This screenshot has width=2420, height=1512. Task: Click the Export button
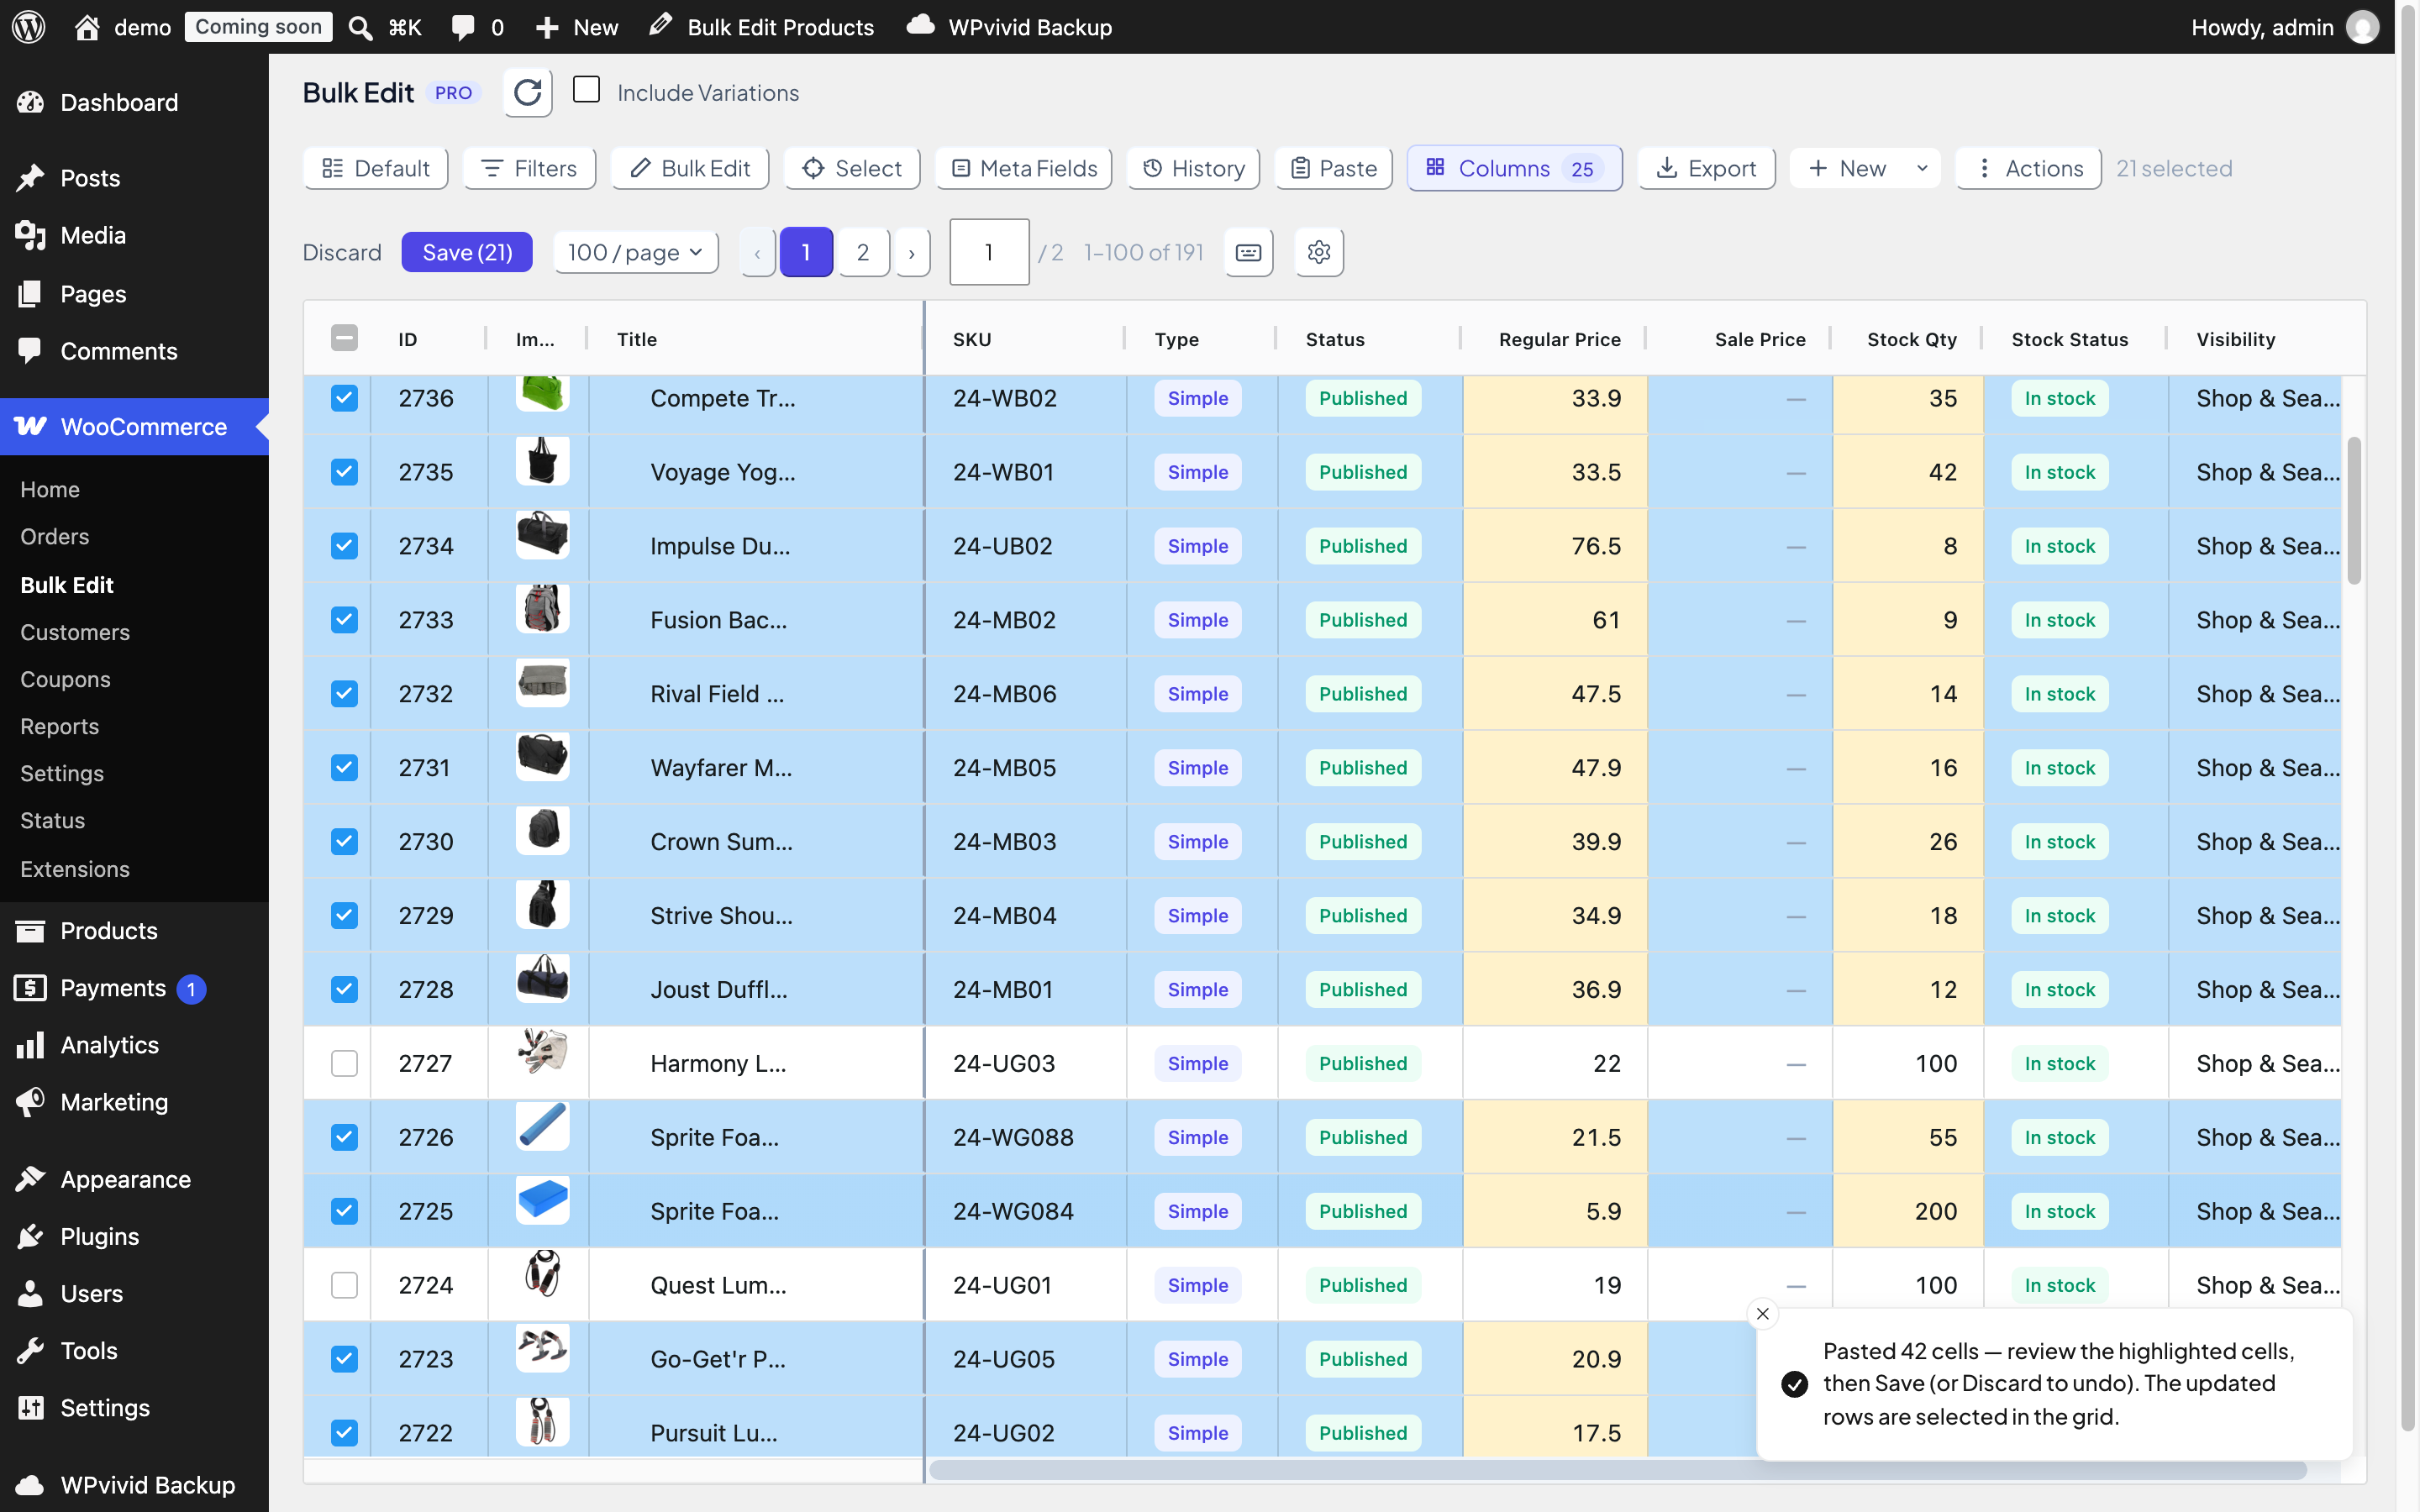pos(1706,168)
